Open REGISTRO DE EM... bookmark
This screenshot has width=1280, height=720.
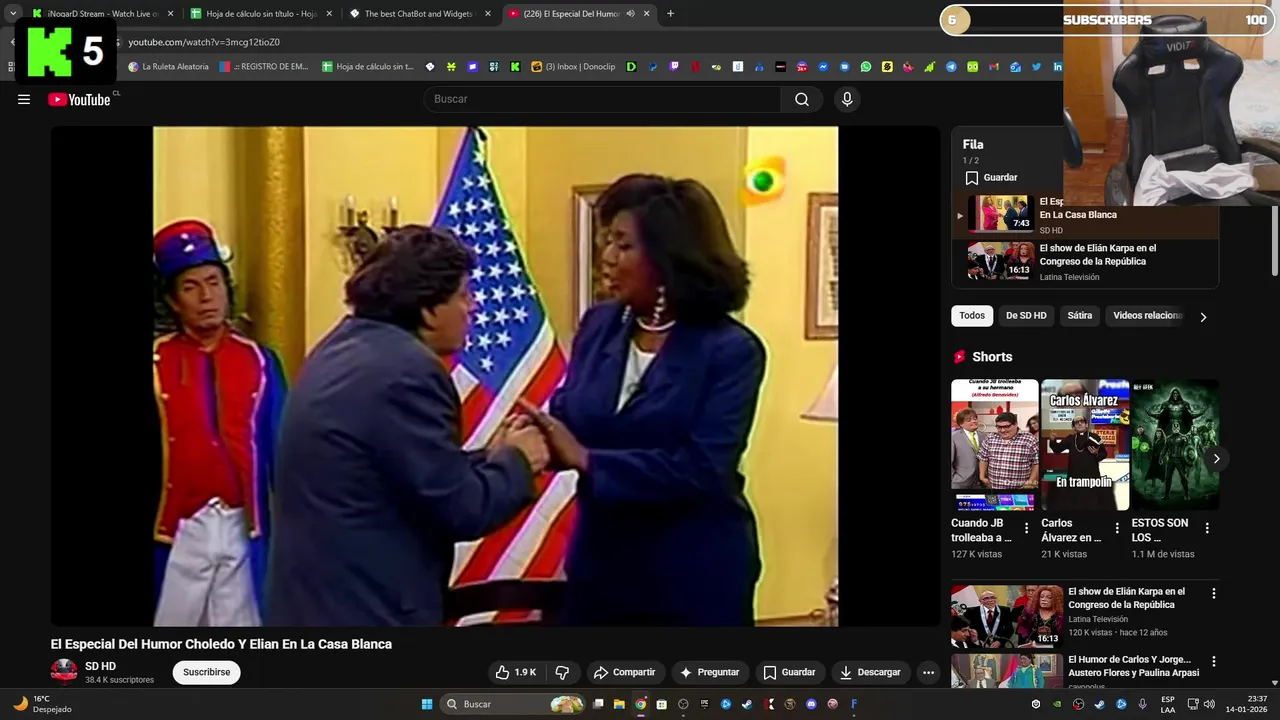tap(264, 67)
